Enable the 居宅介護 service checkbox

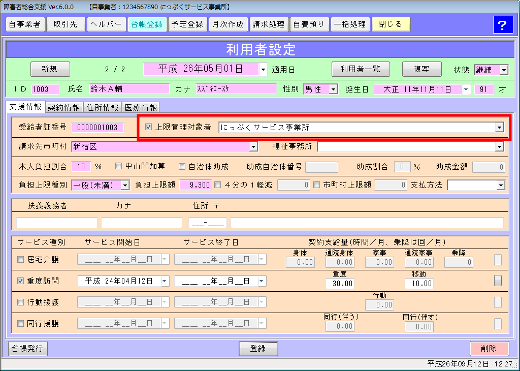pyautogui.click(x=21, y=259)
